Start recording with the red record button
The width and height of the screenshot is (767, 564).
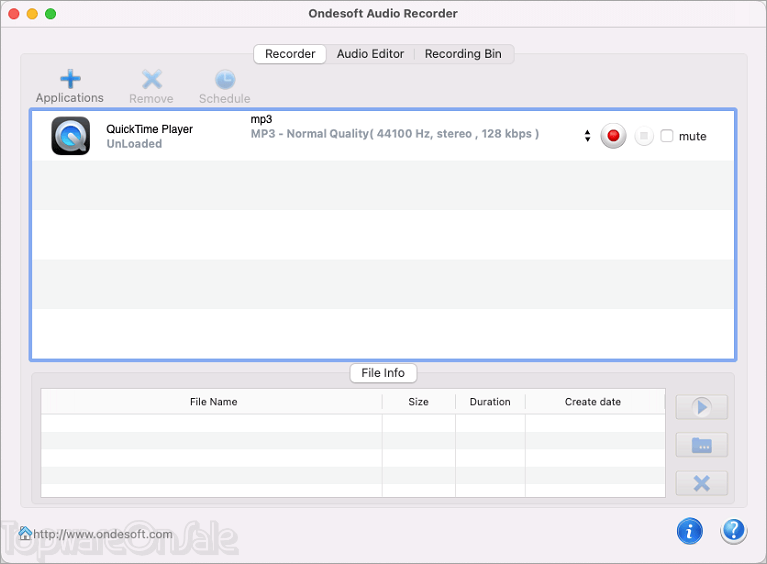click(613, 135)
